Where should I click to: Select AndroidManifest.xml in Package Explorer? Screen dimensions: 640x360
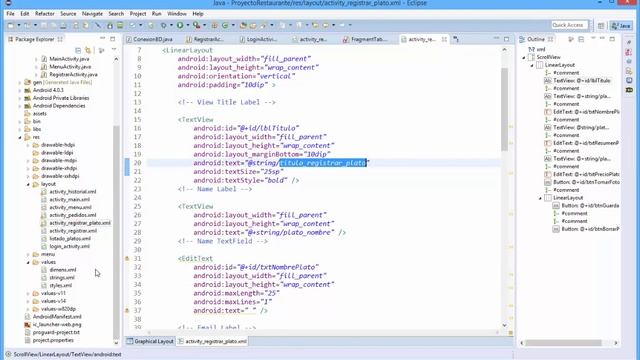point(57,316)
